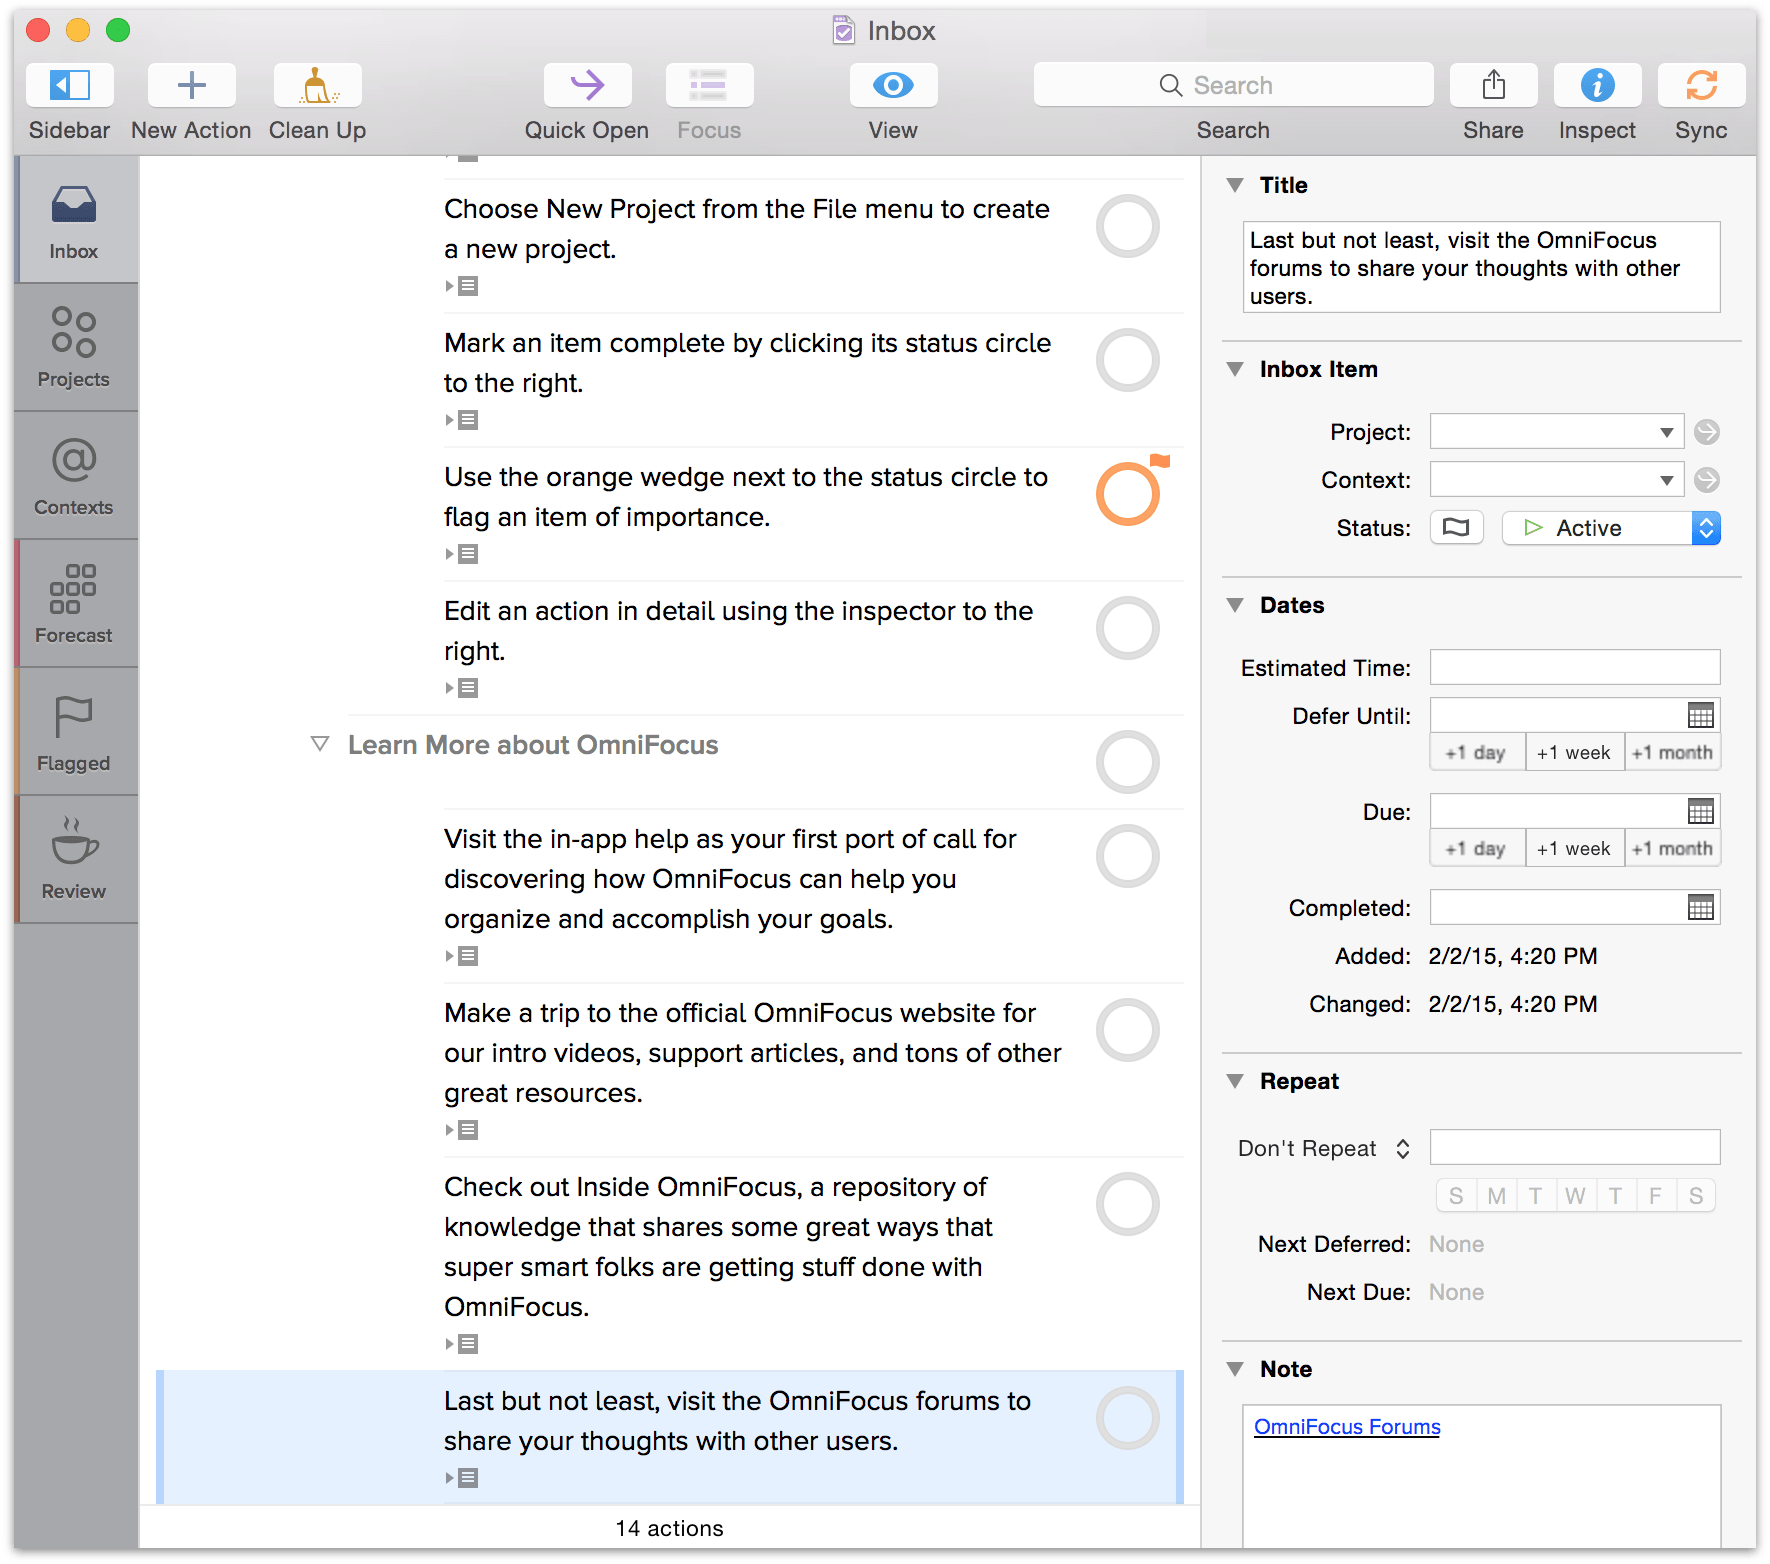Click the Focus toolbar icon
Image resolution: width=1770 pixels, height=1564 pixels.
point(709,85)
